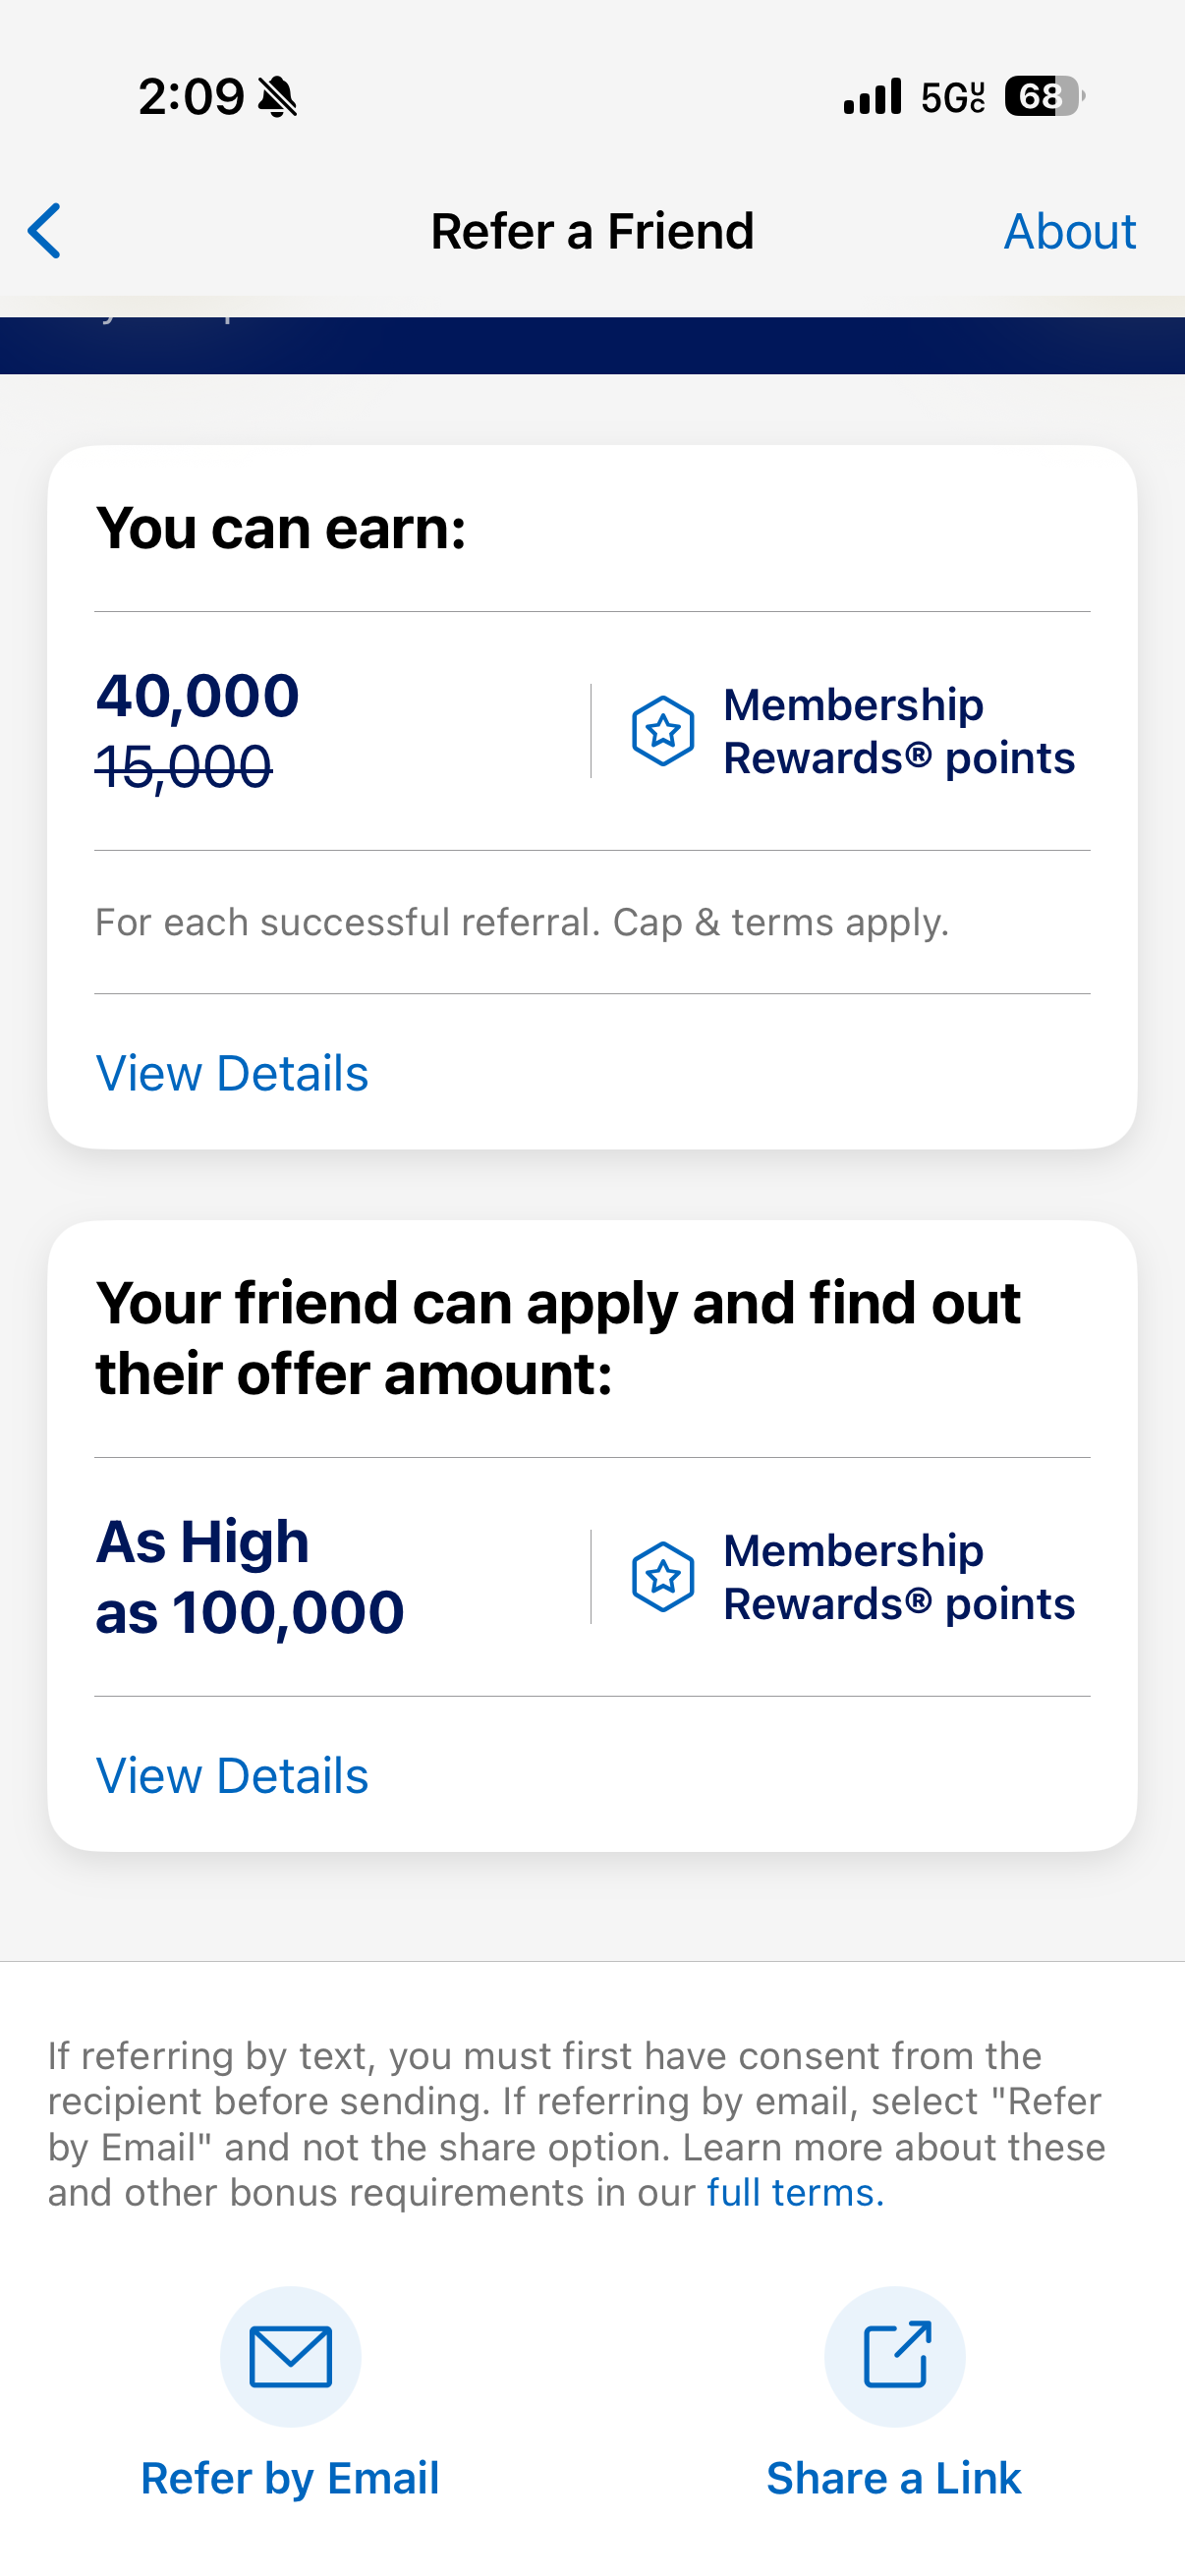Image resolution: width=1185 pixels, height=2576 pixels.
Task: Tap the envelope email icon
Action: pyautogui.click(x=290, y=2356)
